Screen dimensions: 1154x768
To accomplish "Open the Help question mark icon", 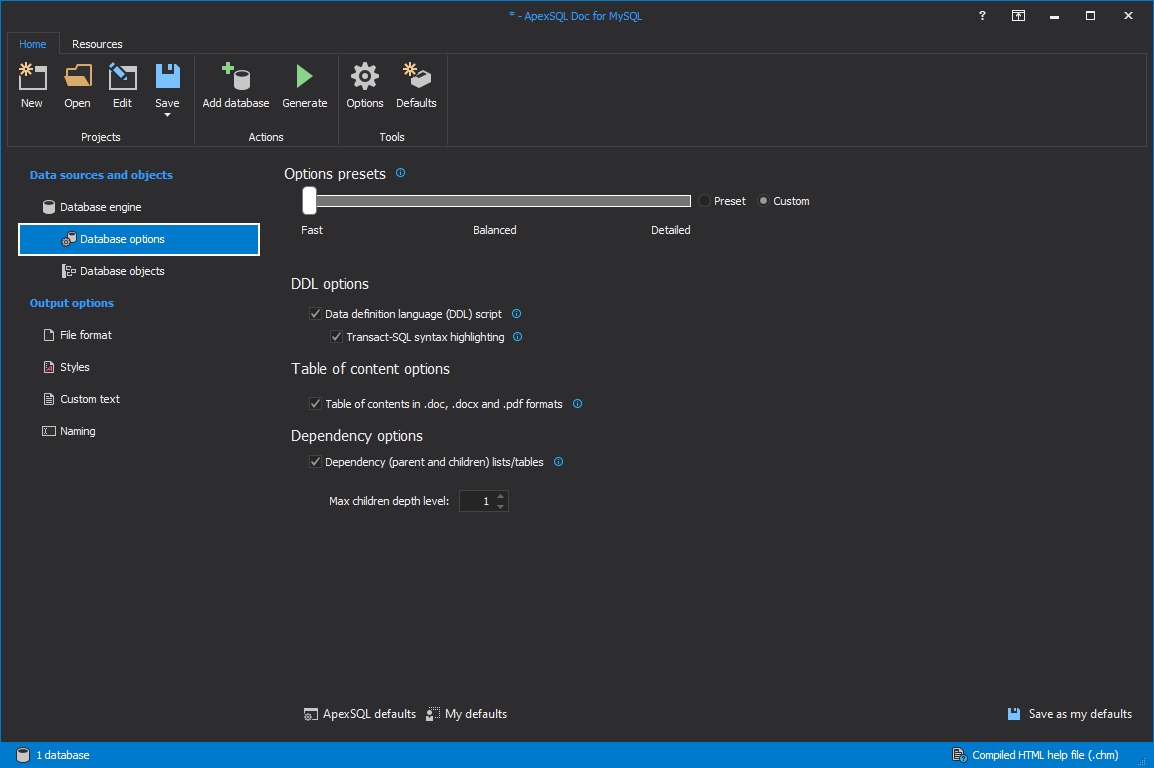I will pos(982,15).
